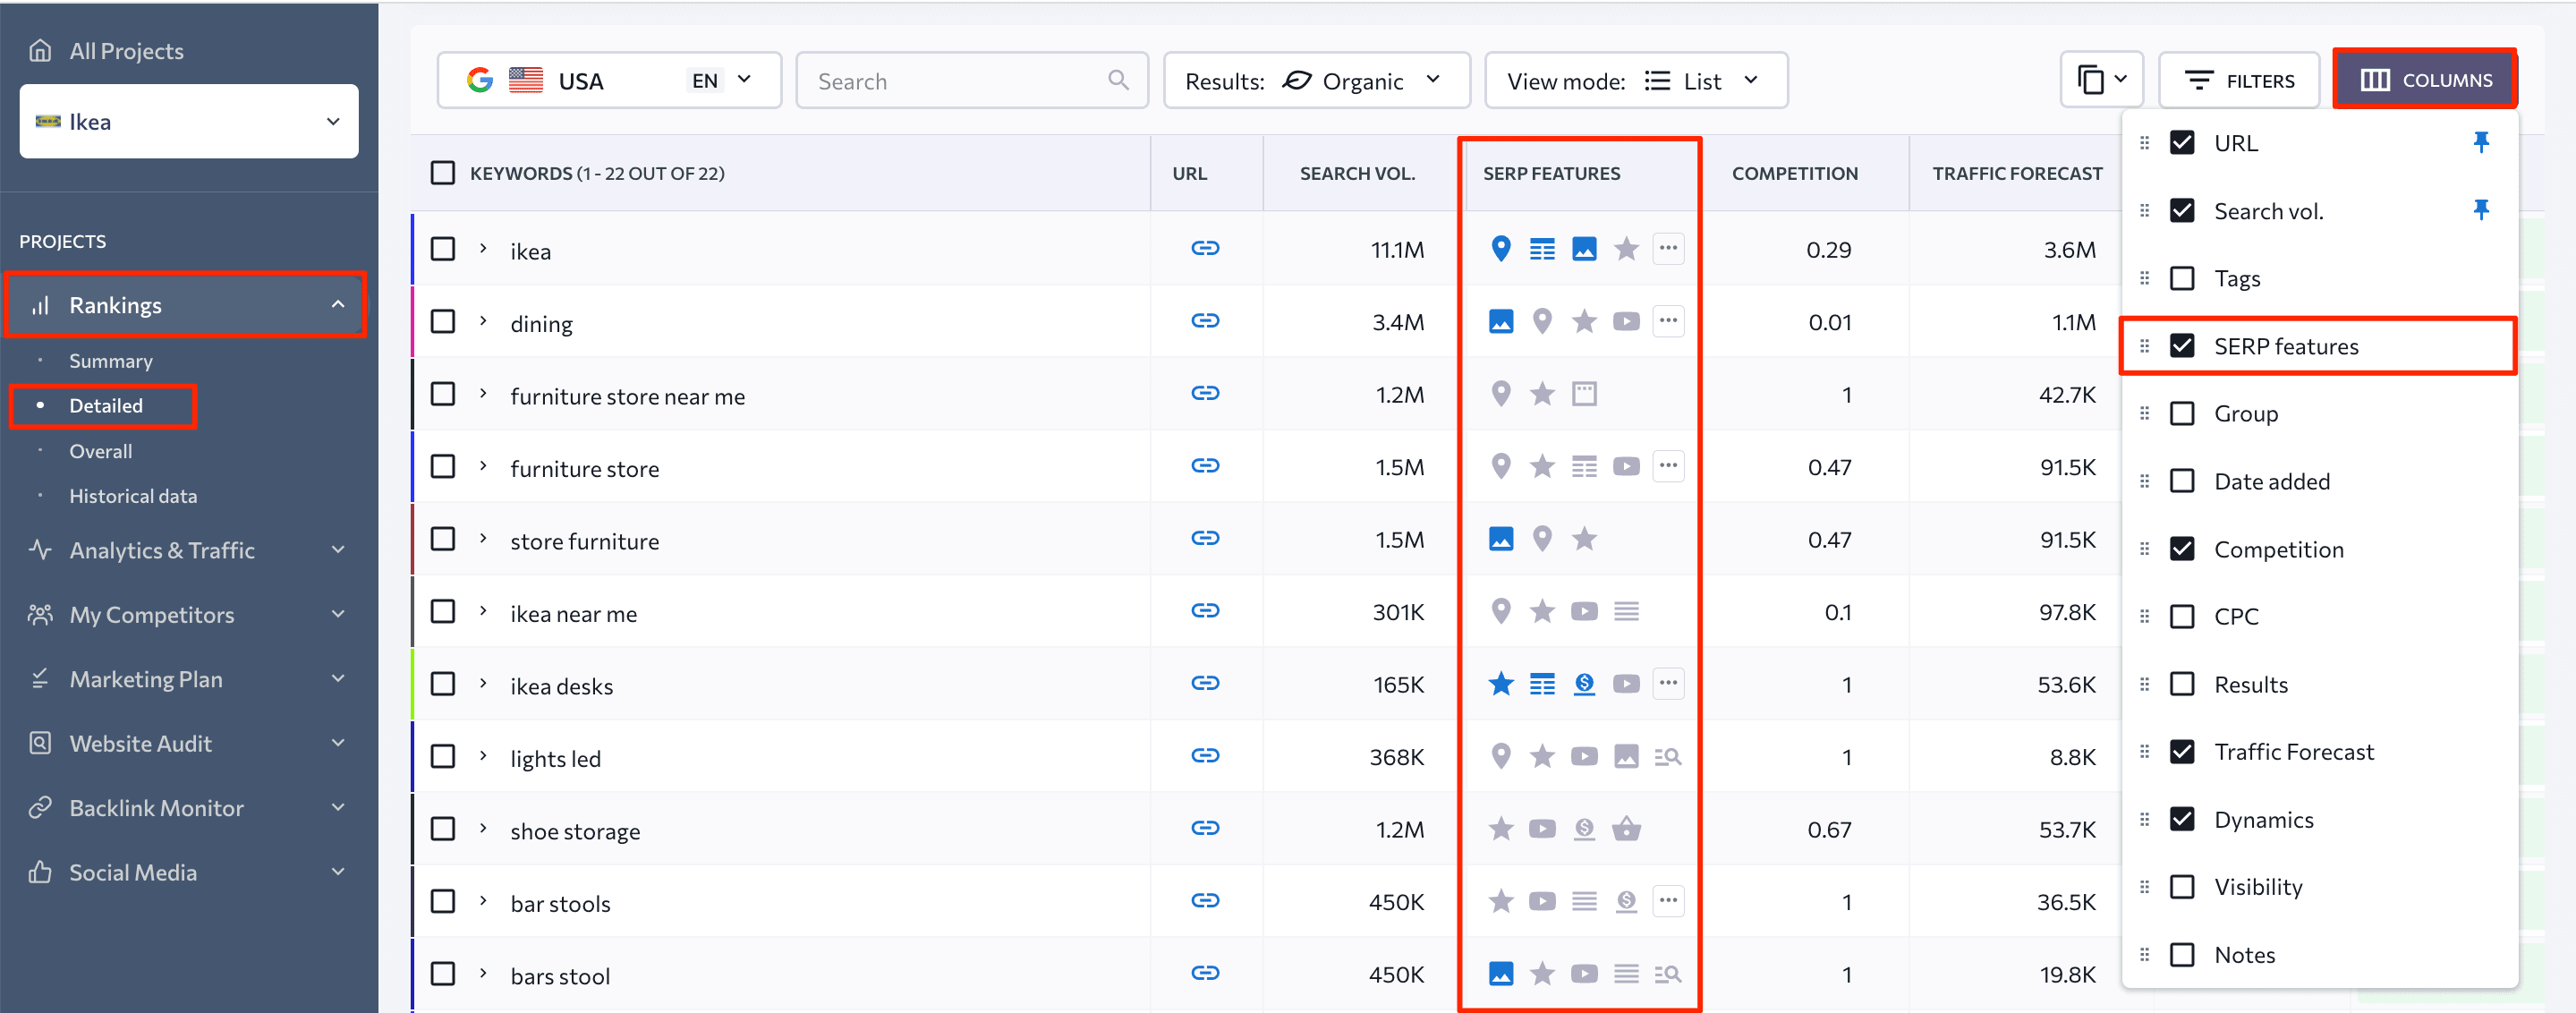Enable the Notes column checkbox
2576x1013 pixels.
[x=2182, y=955]
